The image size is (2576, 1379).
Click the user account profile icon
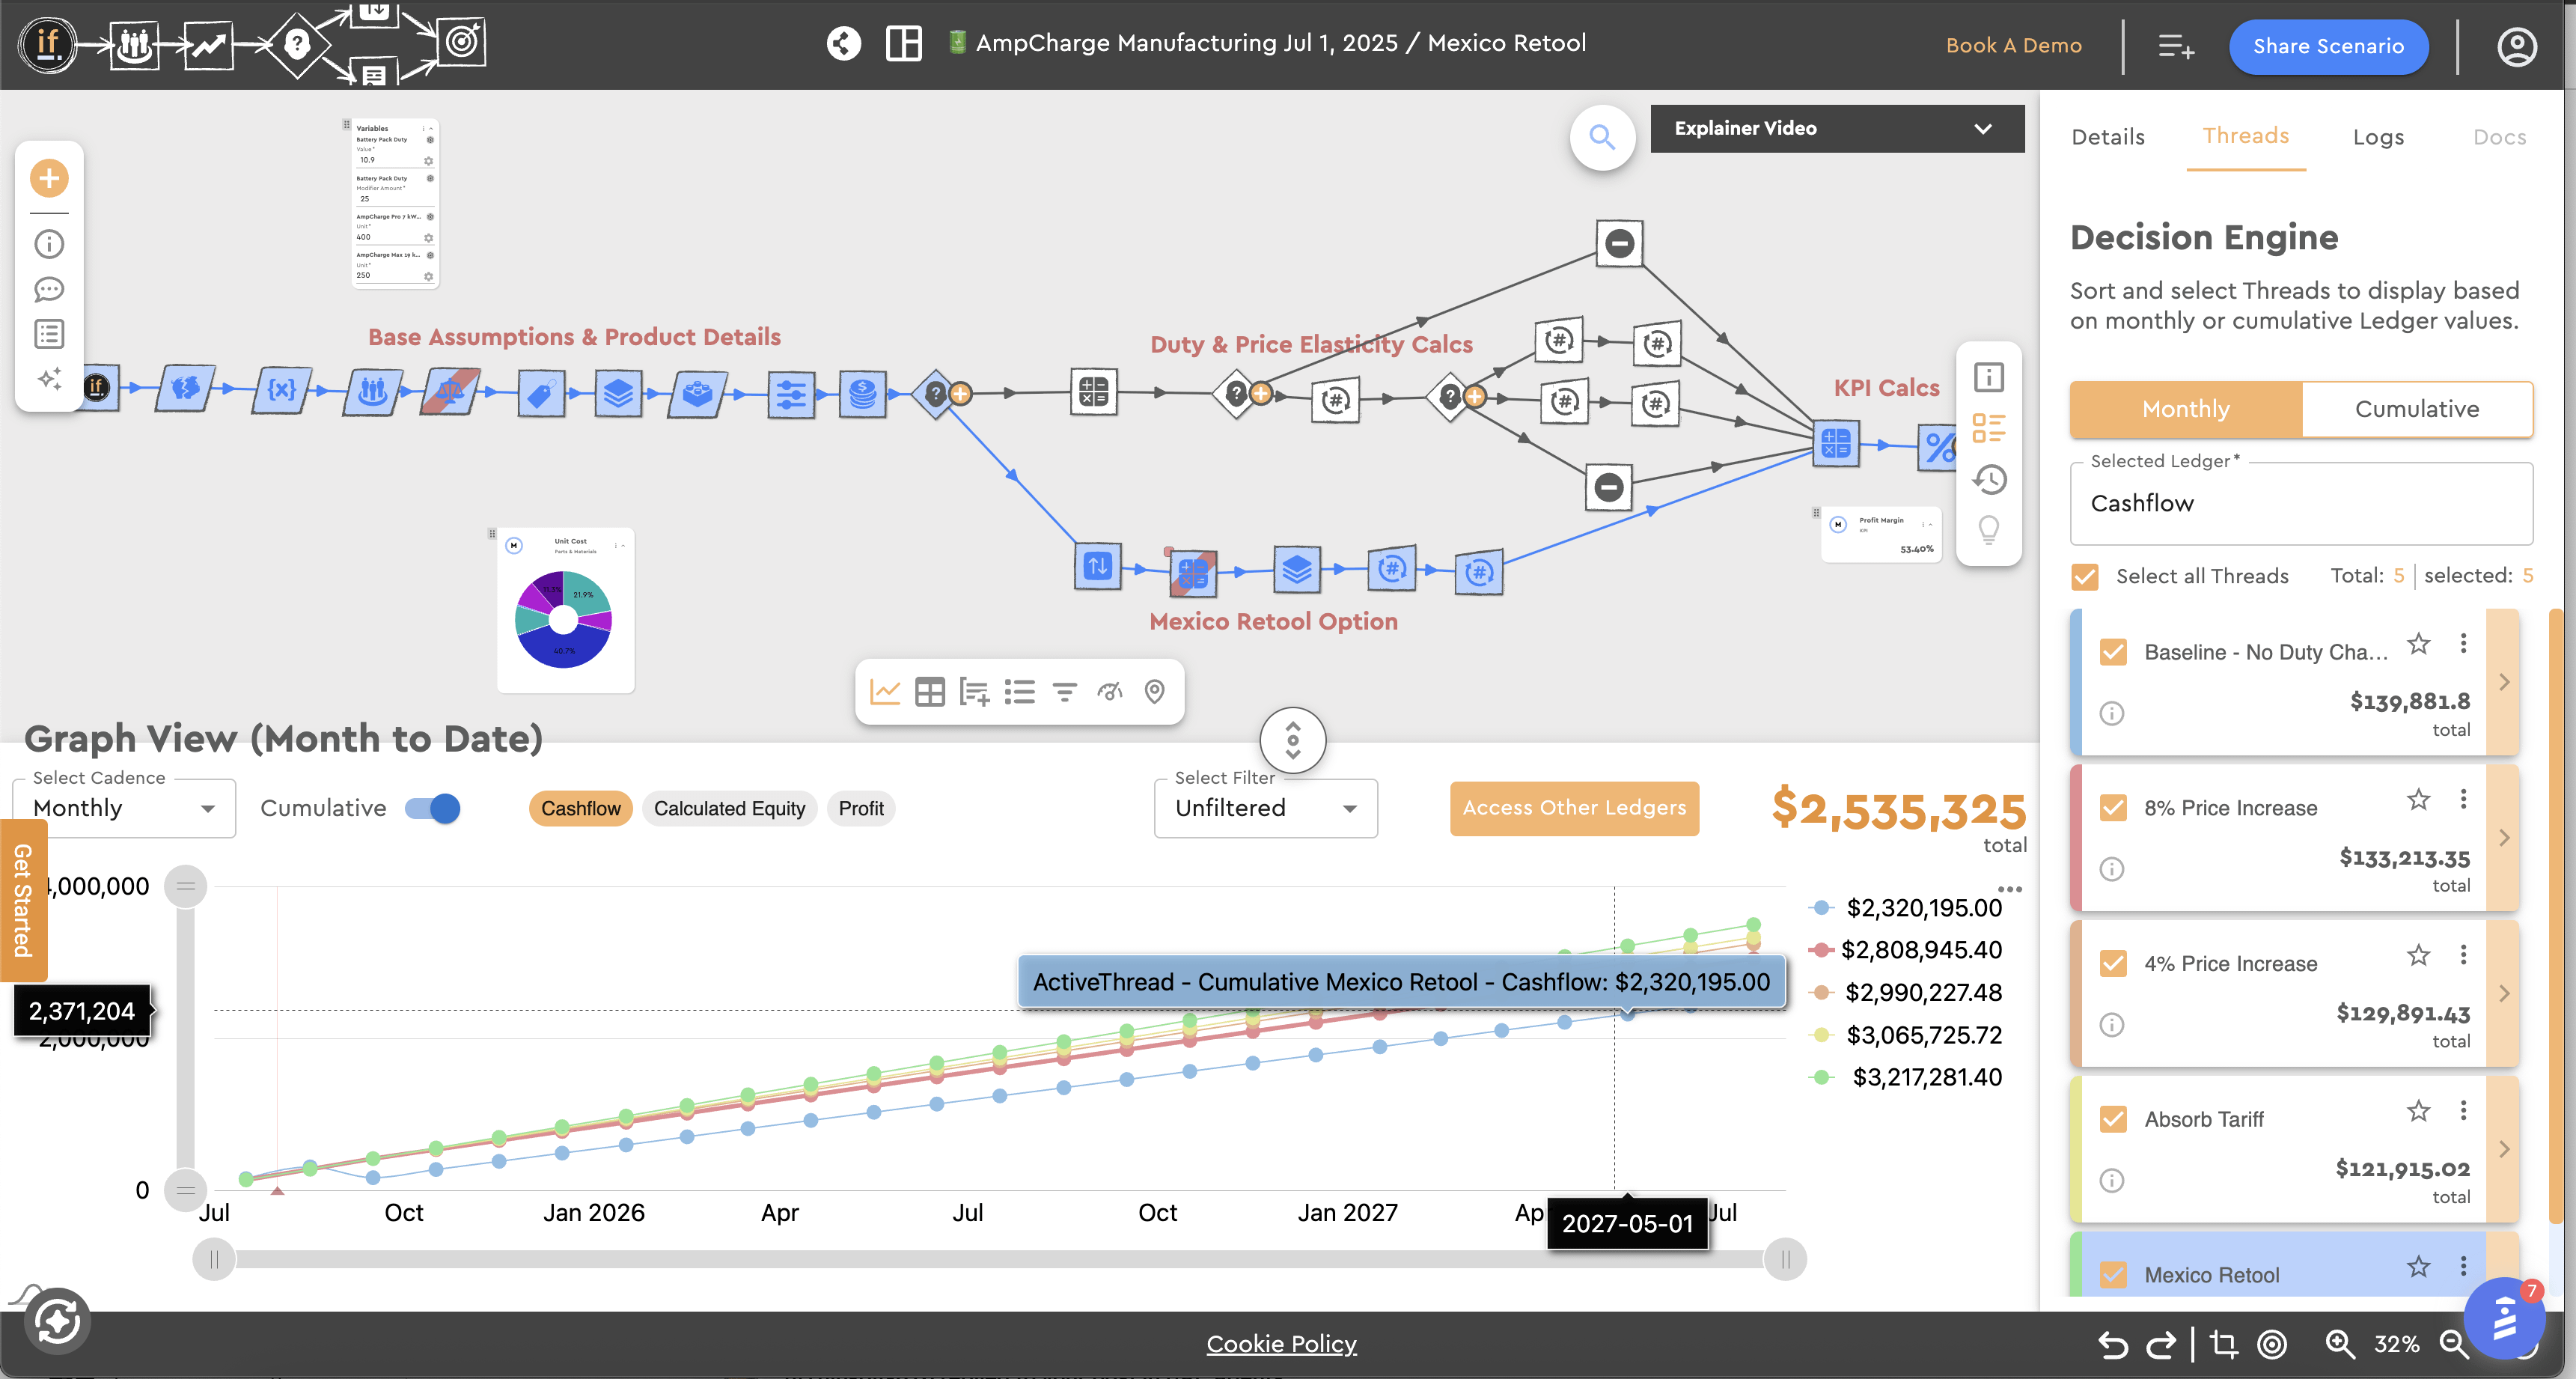click(2516, 46)
